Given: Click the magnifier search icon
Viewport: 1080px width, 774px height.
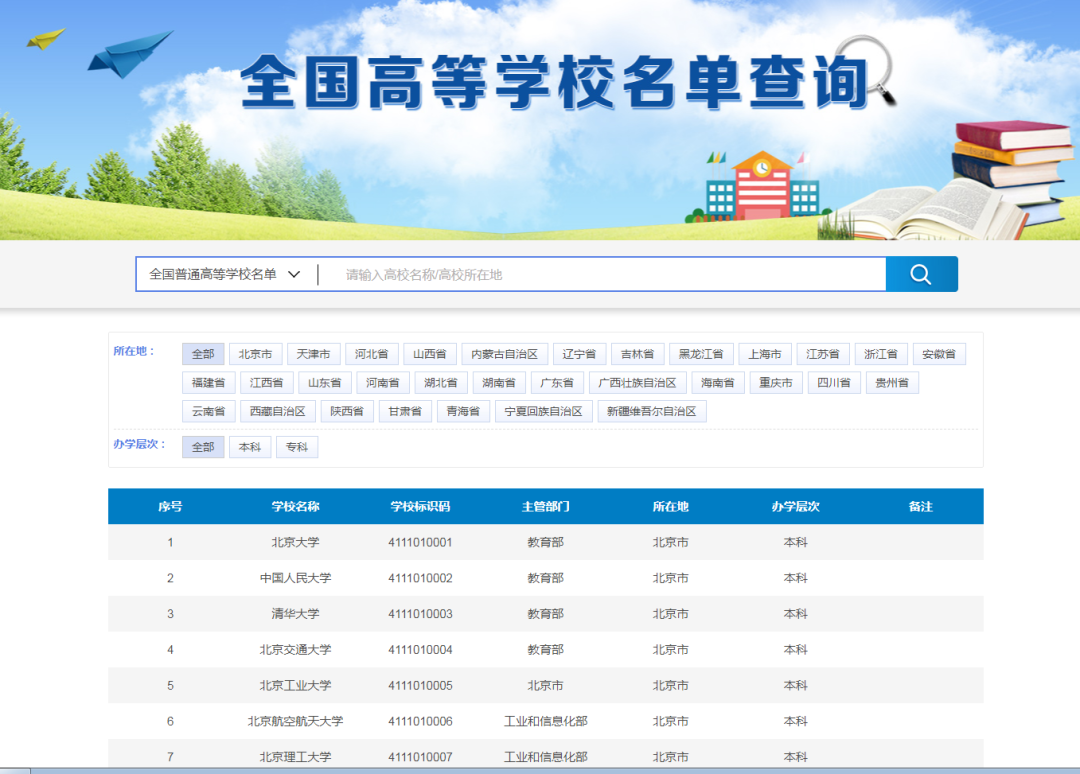Looking at the screenshot, I should [920, 273].
